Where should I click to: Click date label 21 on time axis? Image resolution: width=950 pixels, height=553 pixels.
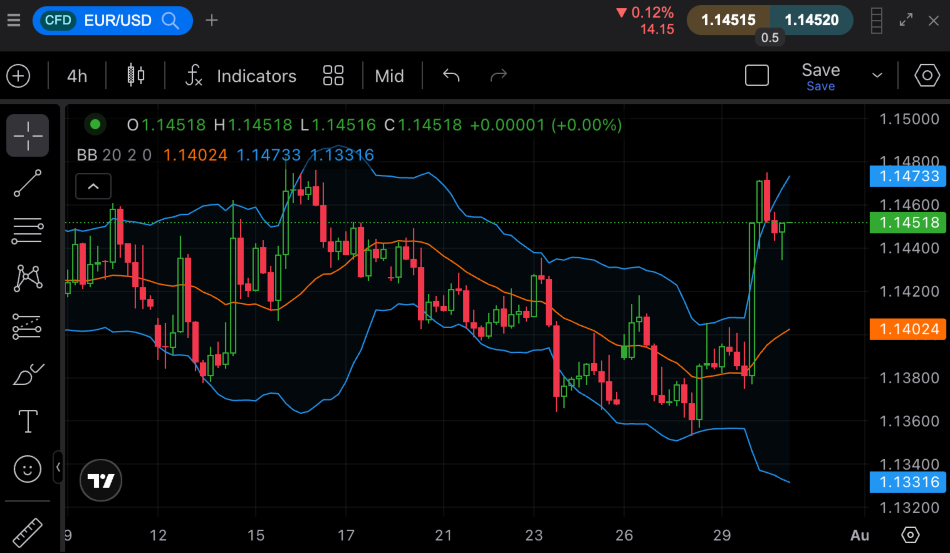[x=443, y=535]
